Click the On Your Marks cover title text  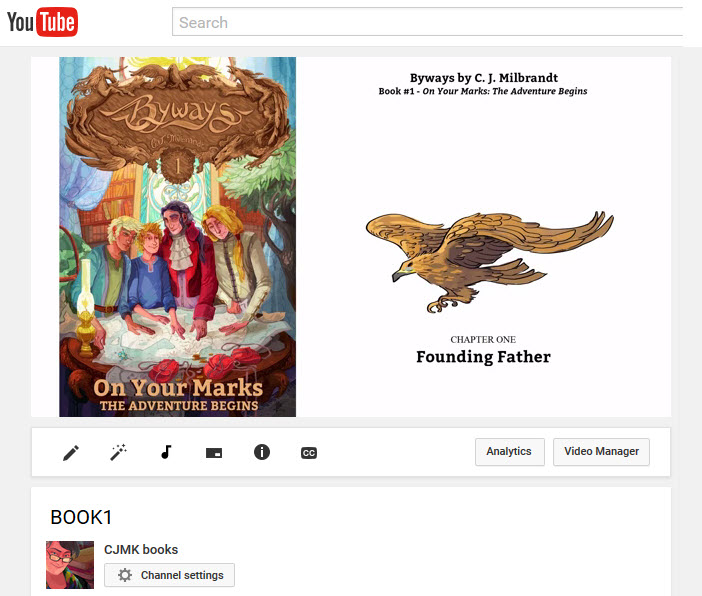coord(177,388)
